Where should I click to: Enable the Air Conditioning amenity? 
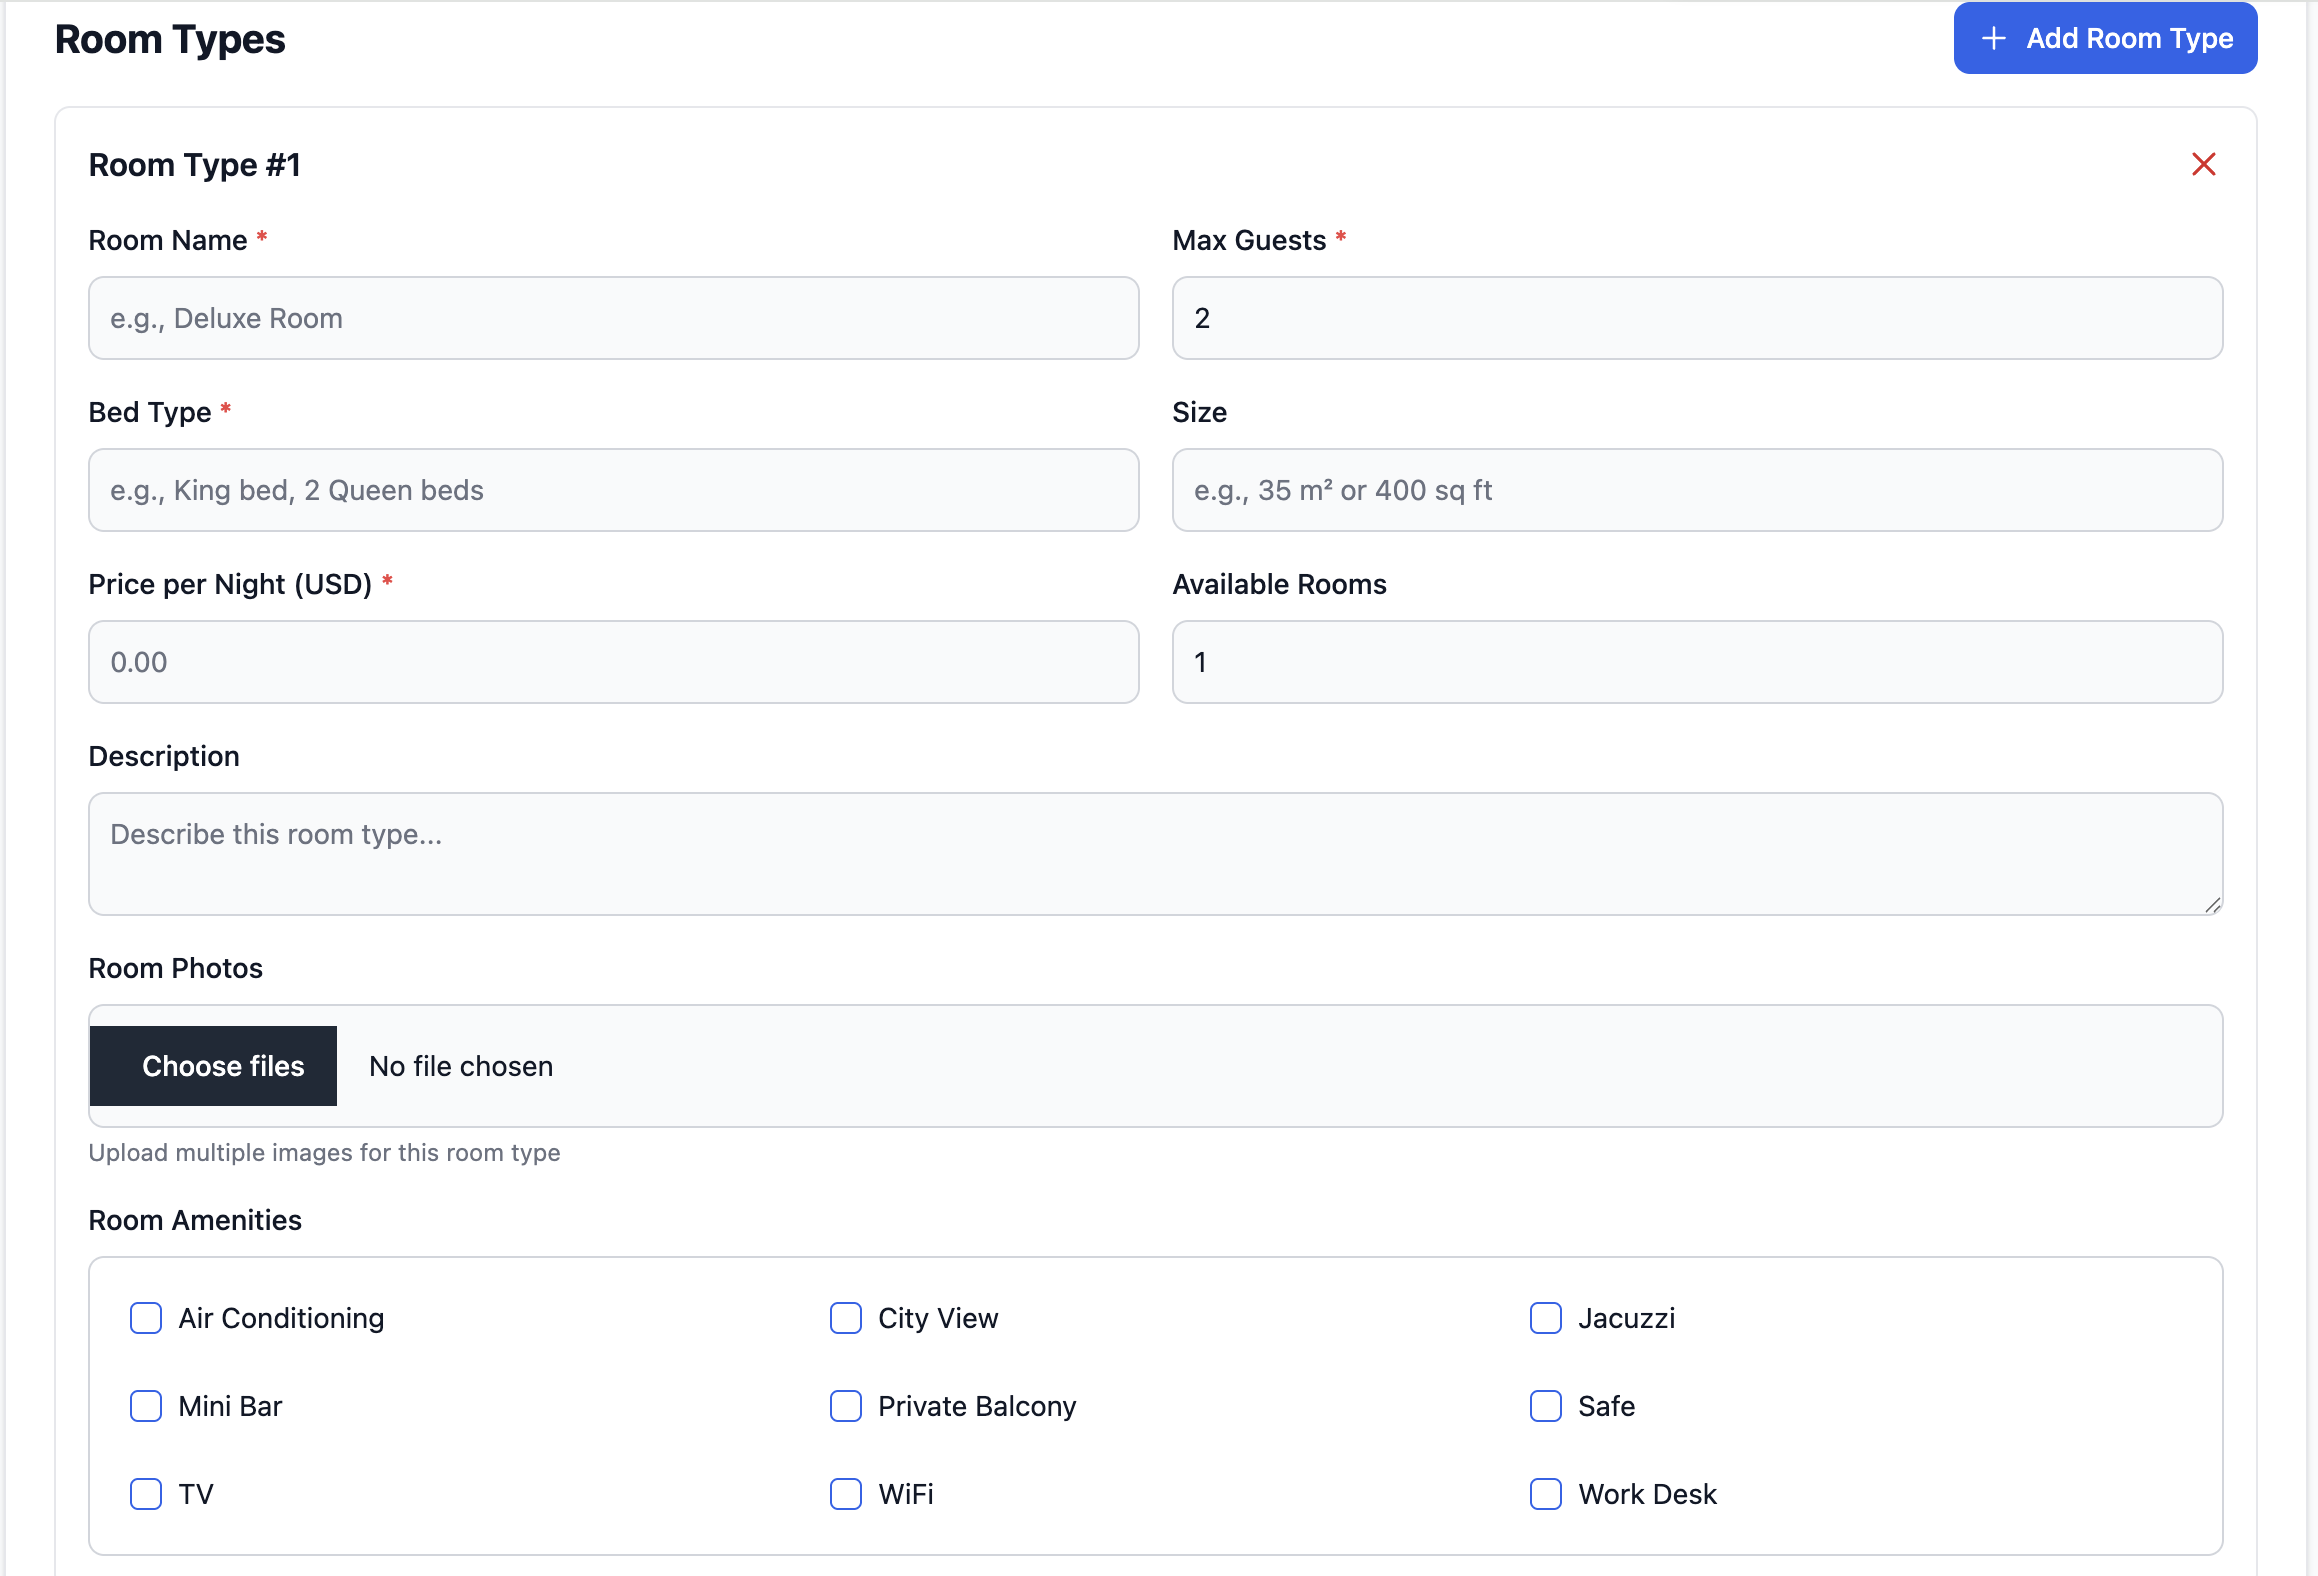coord(146,1318)
